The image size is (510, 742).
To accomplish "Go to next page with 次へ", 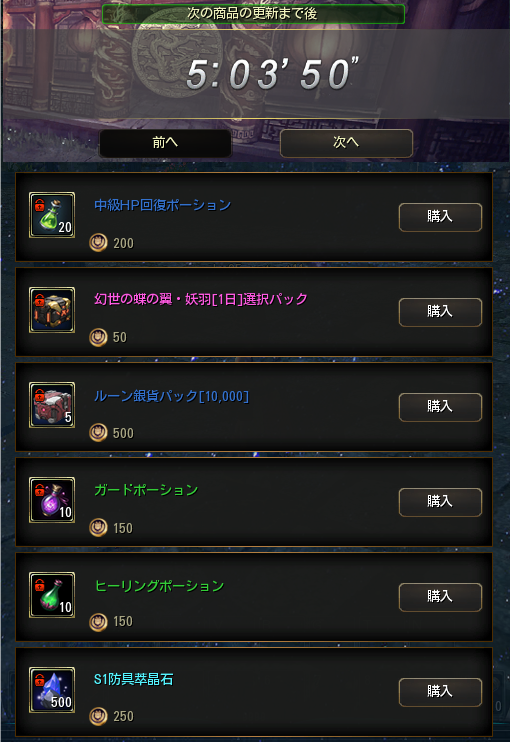I will (x=346, y=142).
